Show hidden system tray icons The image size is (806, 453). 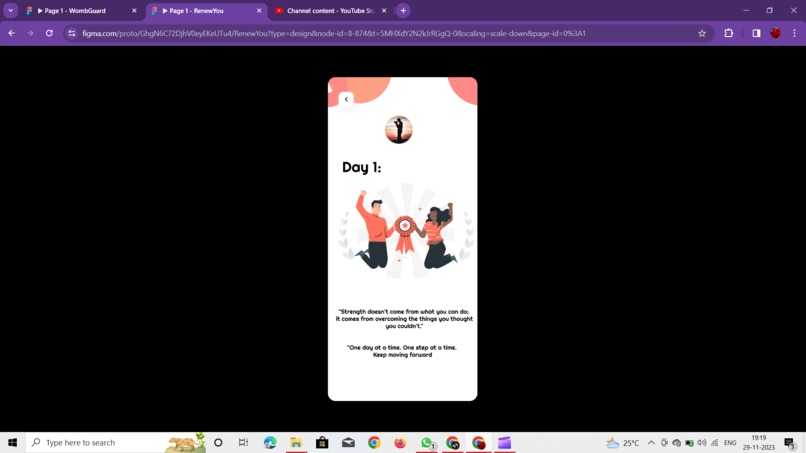pos(651,443)
